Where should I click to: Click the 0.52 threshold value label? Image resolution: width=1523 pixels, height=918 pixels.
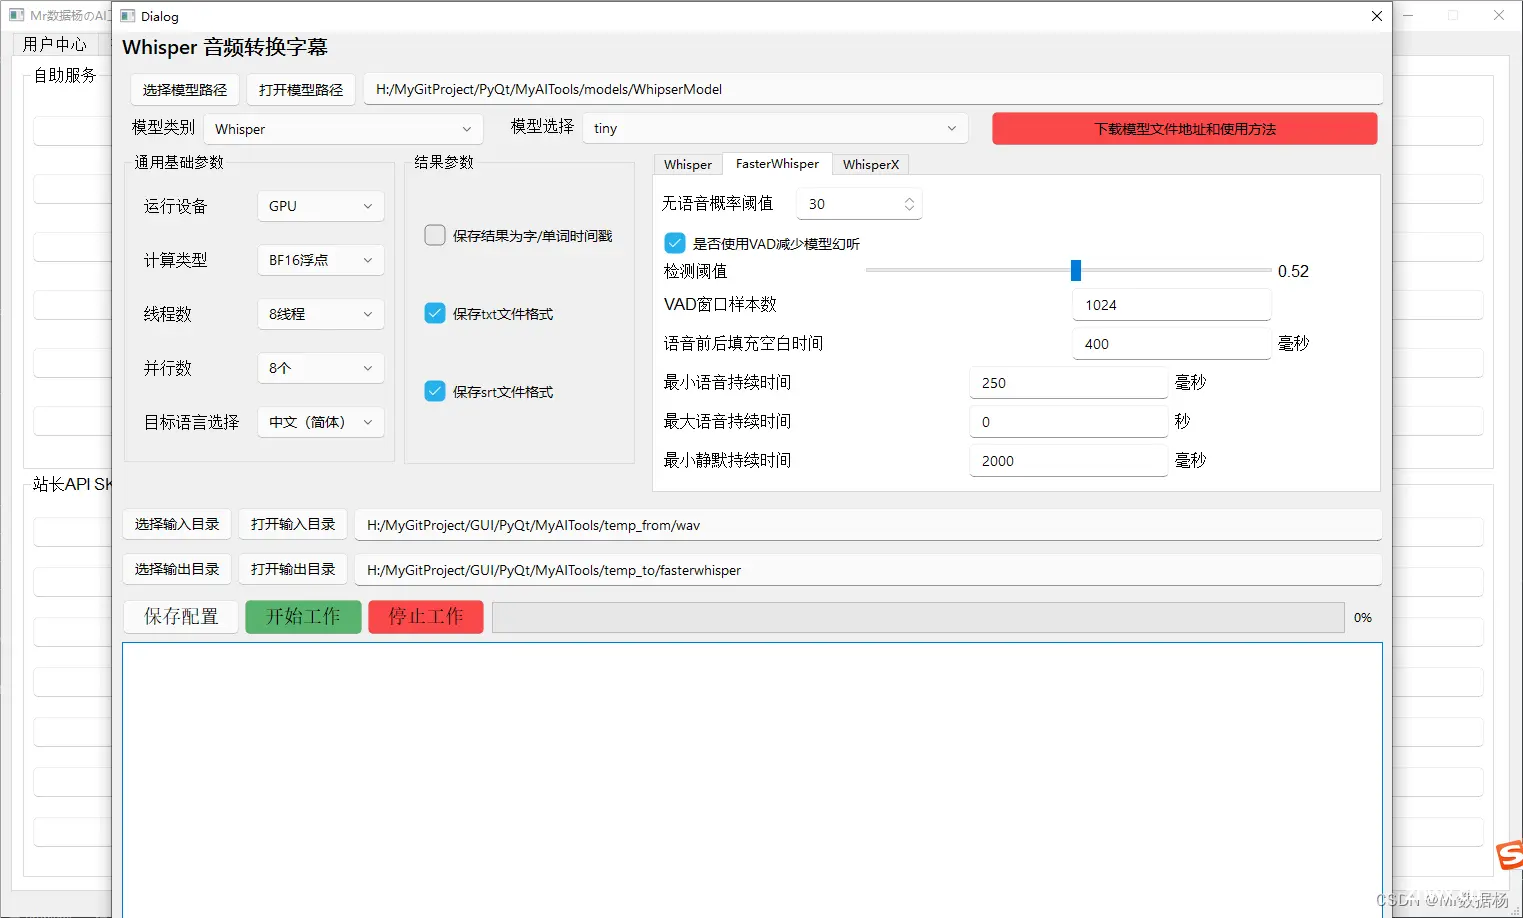click(x=1293, y=271)
